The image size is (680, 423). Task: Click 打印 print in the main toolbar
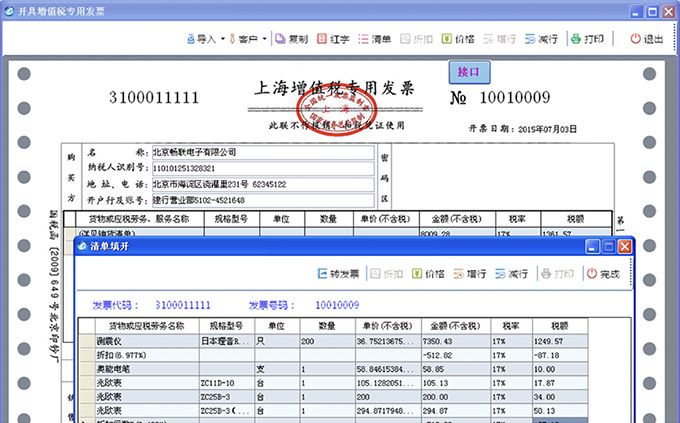click(587, 39)
